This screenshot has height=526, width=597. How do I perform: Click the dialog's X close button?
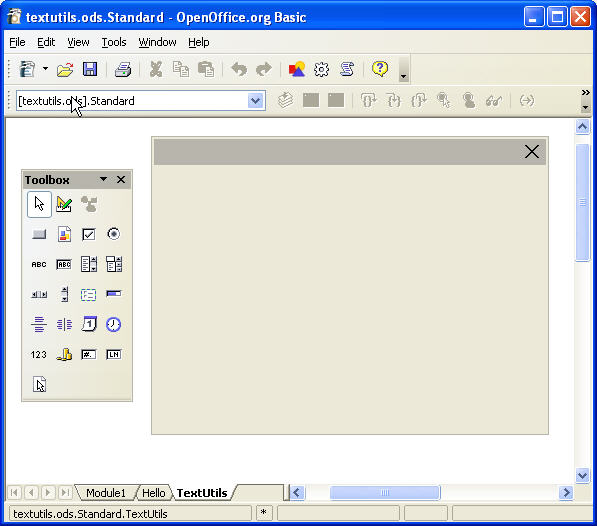point(532,151)
